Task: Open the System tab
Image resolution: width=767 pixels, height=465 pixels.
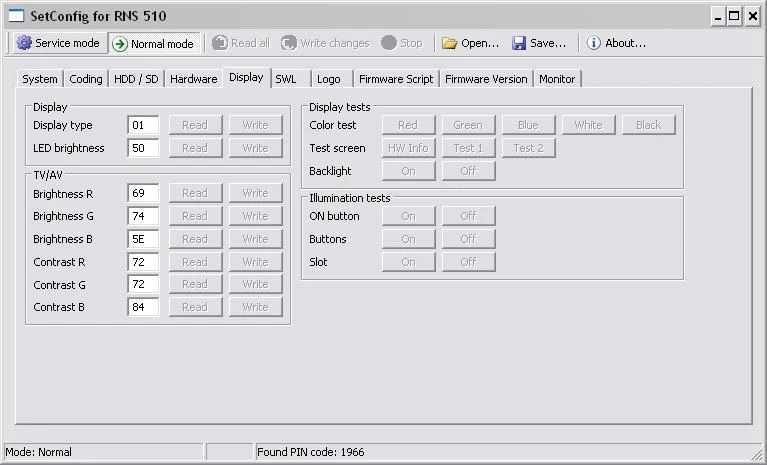Action: [x=40, y=79]
